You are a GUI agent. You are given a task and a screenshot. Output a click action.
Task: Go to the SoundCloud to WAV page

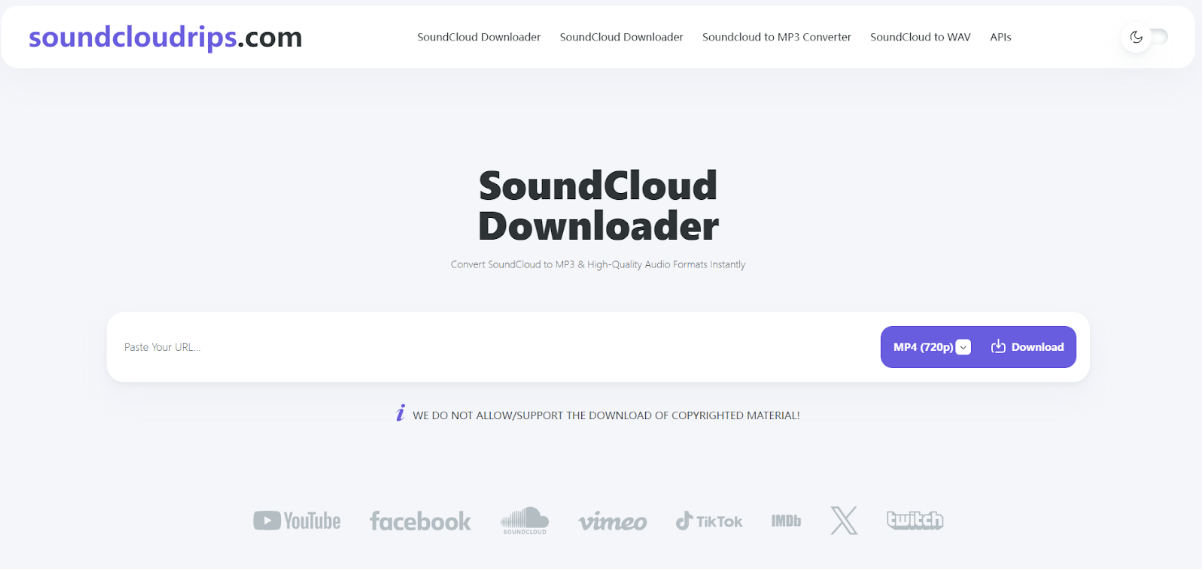click(920, 37)
